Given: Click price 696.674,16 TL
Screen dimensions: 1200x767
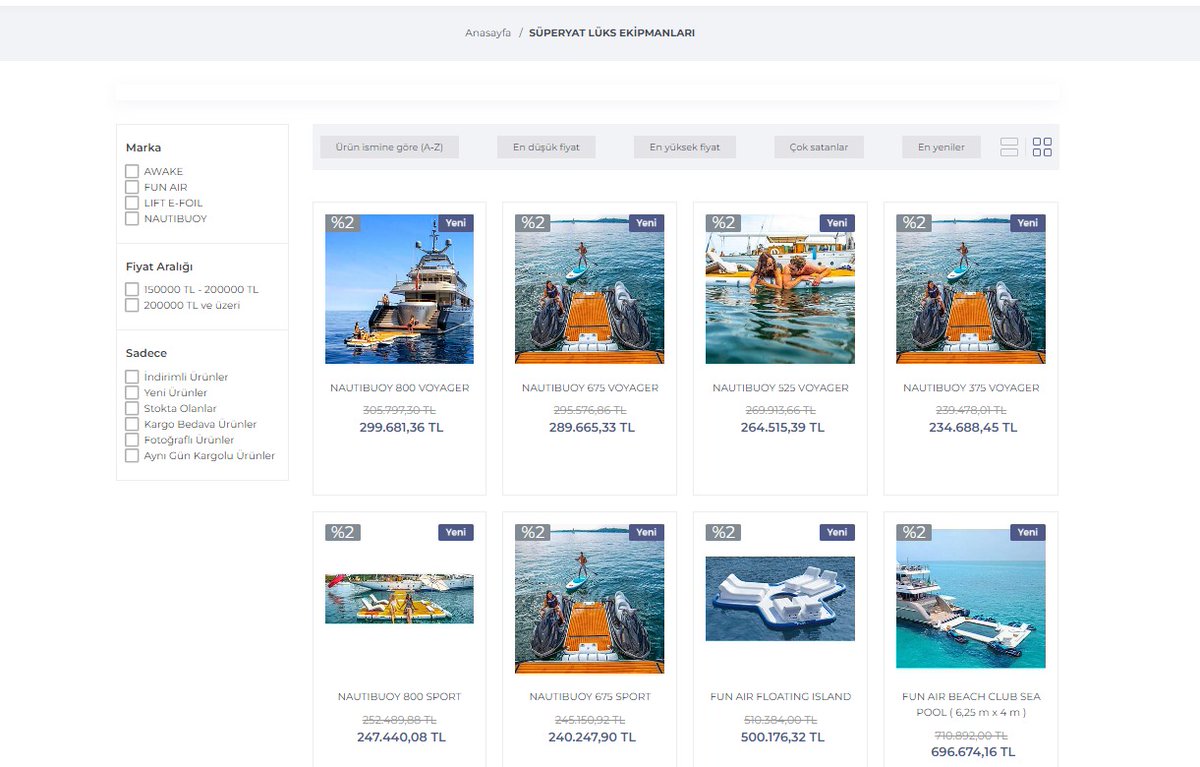Looking at the screenshot, I should [973, 752].
